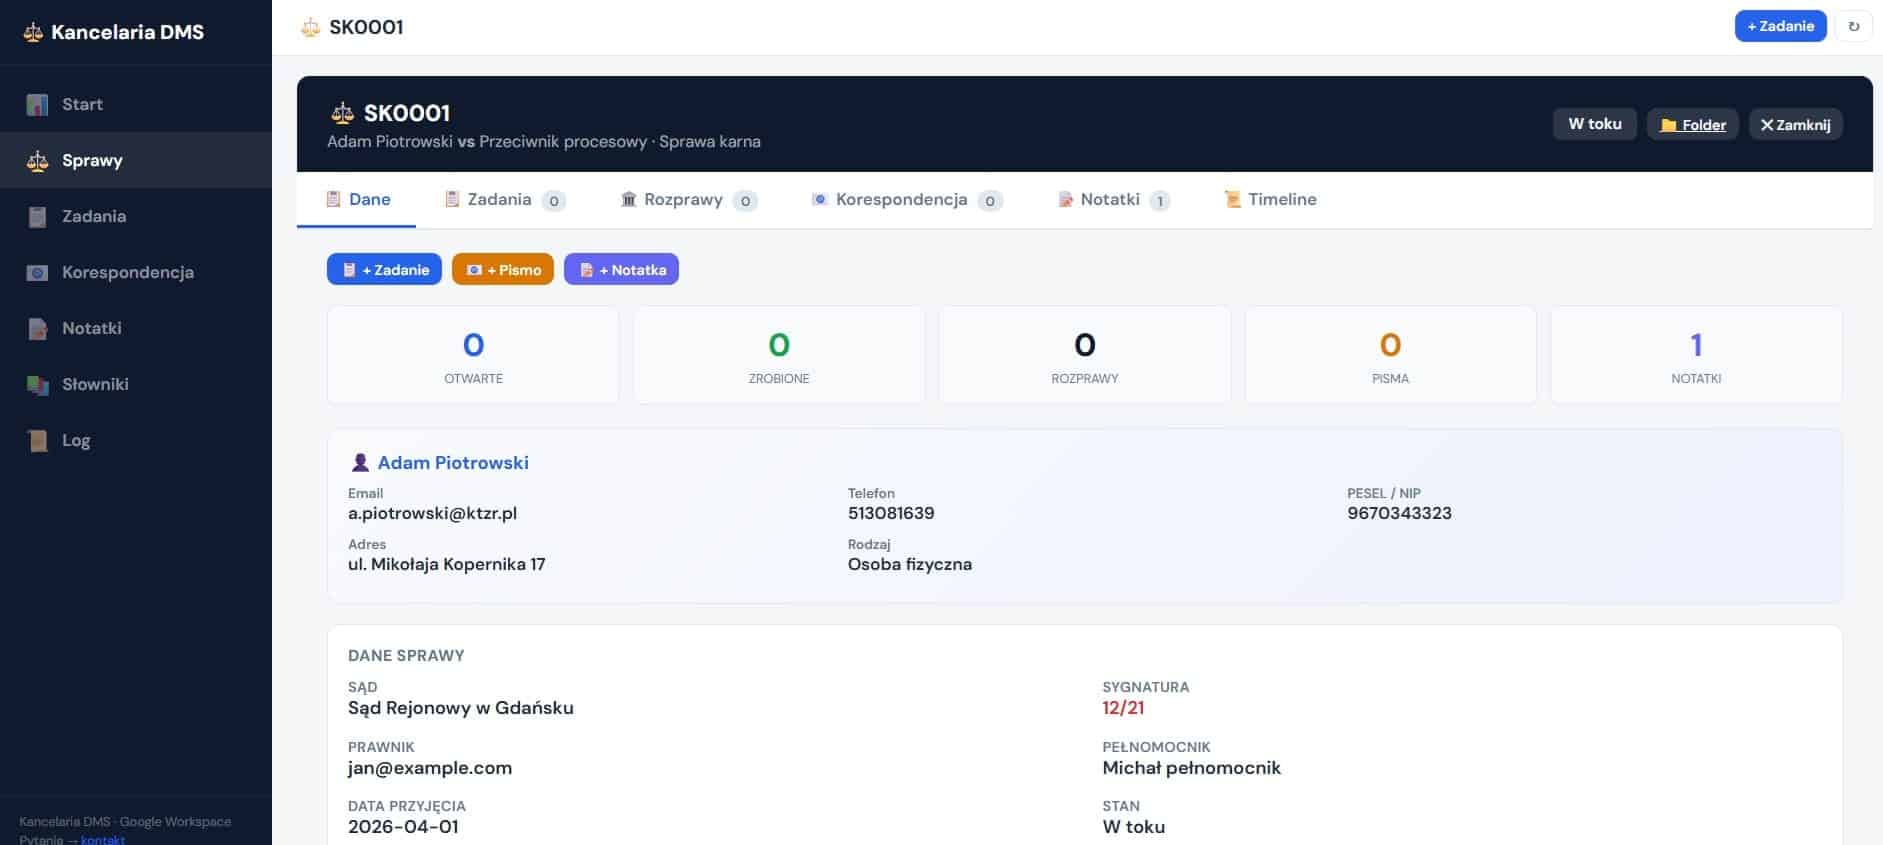This screenshot has width=1883, height=845.
Task: Open the case Folder link
Action: pyautogui.click(x=1692, y=124)
